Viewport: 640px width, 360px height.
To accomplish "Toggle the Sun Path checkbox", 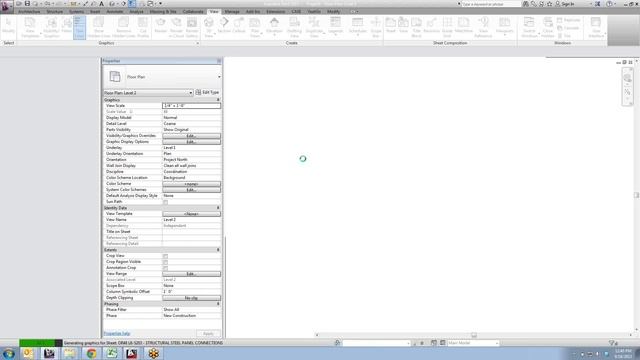I will pyautogui.click(x=165, y=202).
